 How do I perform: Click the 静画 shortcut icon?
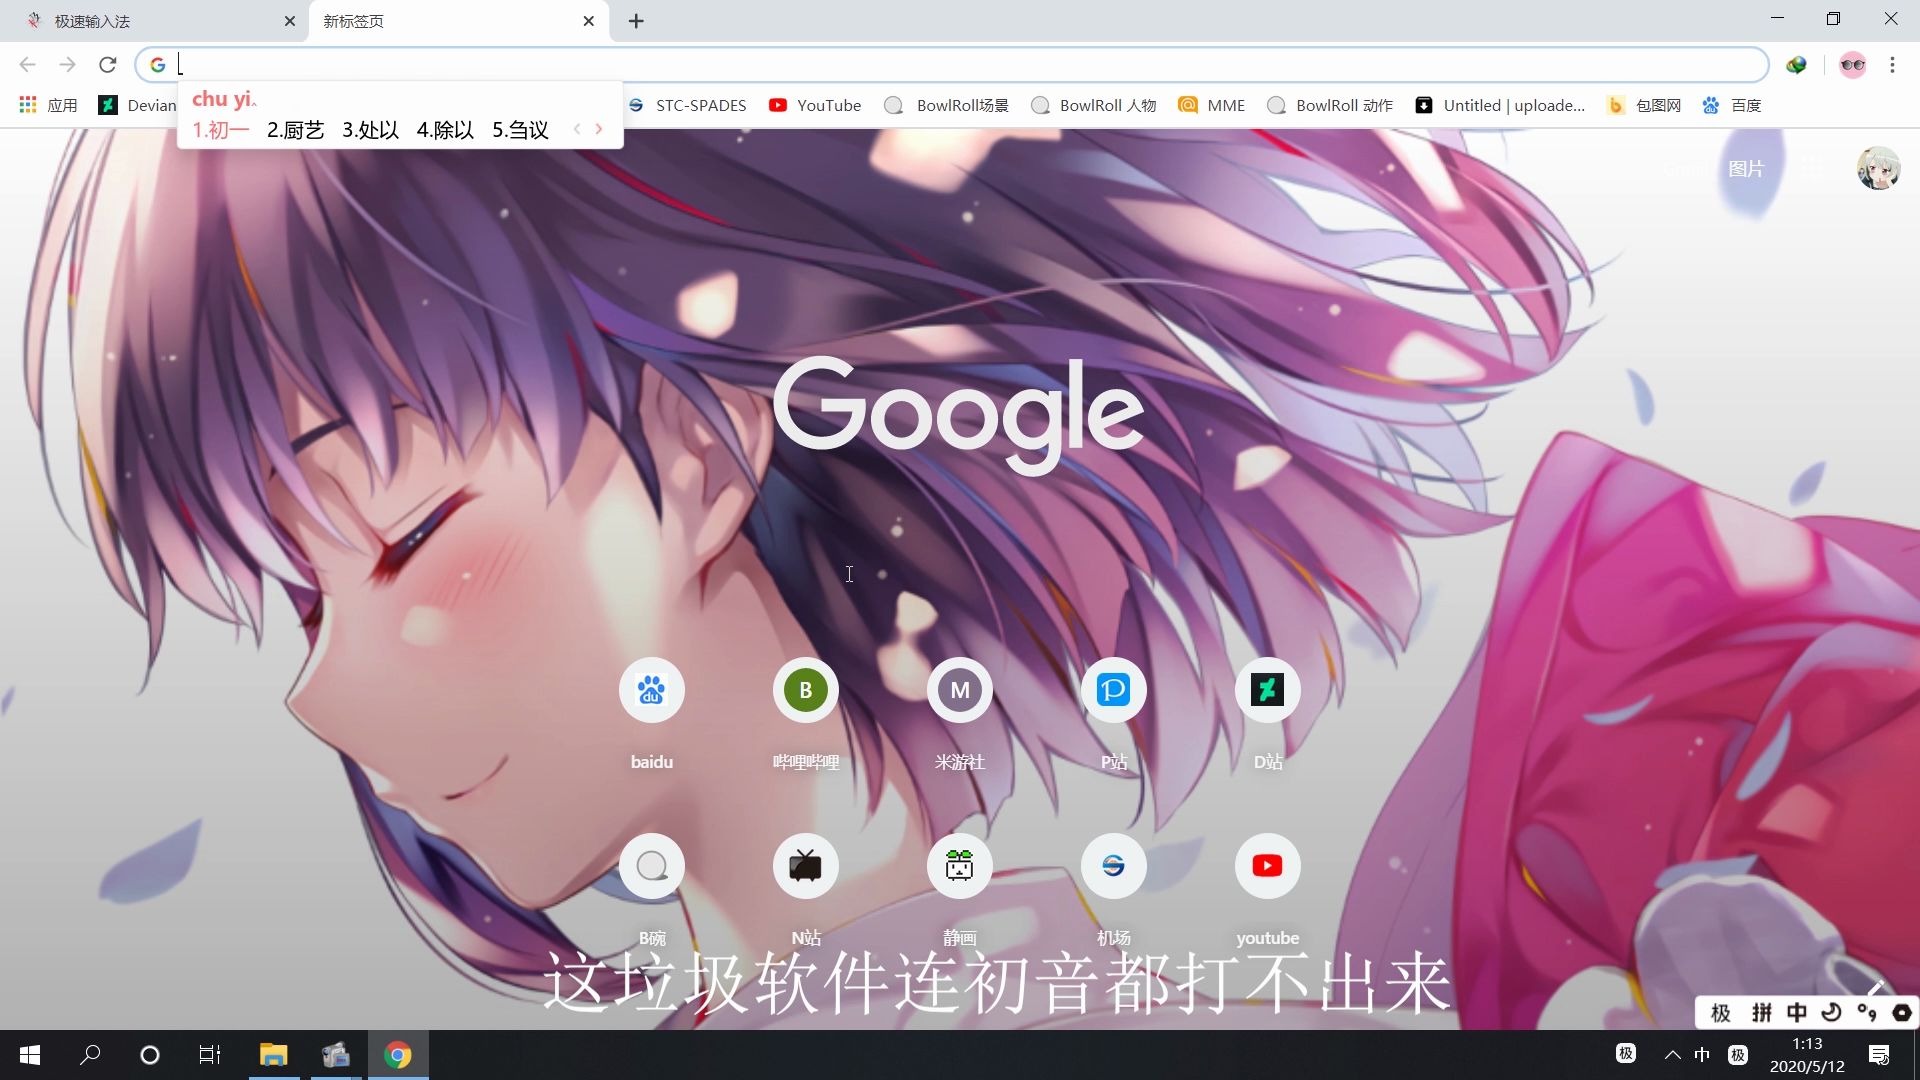pos(959,865)
